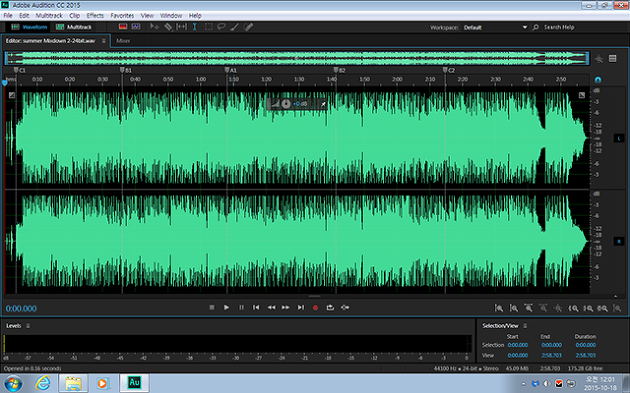Click the View Duration value 2:58.703
This screenshot has height=393, width=630.
click(585, 355)
